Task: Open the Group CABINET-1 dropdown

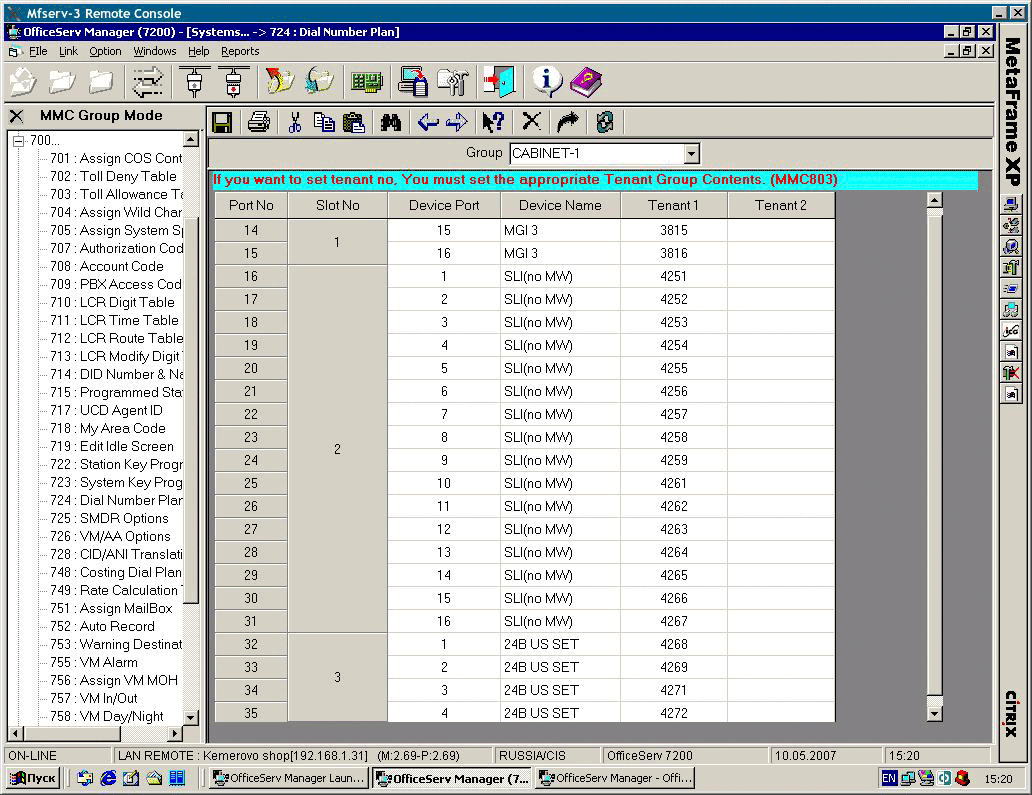Action: 691,154
